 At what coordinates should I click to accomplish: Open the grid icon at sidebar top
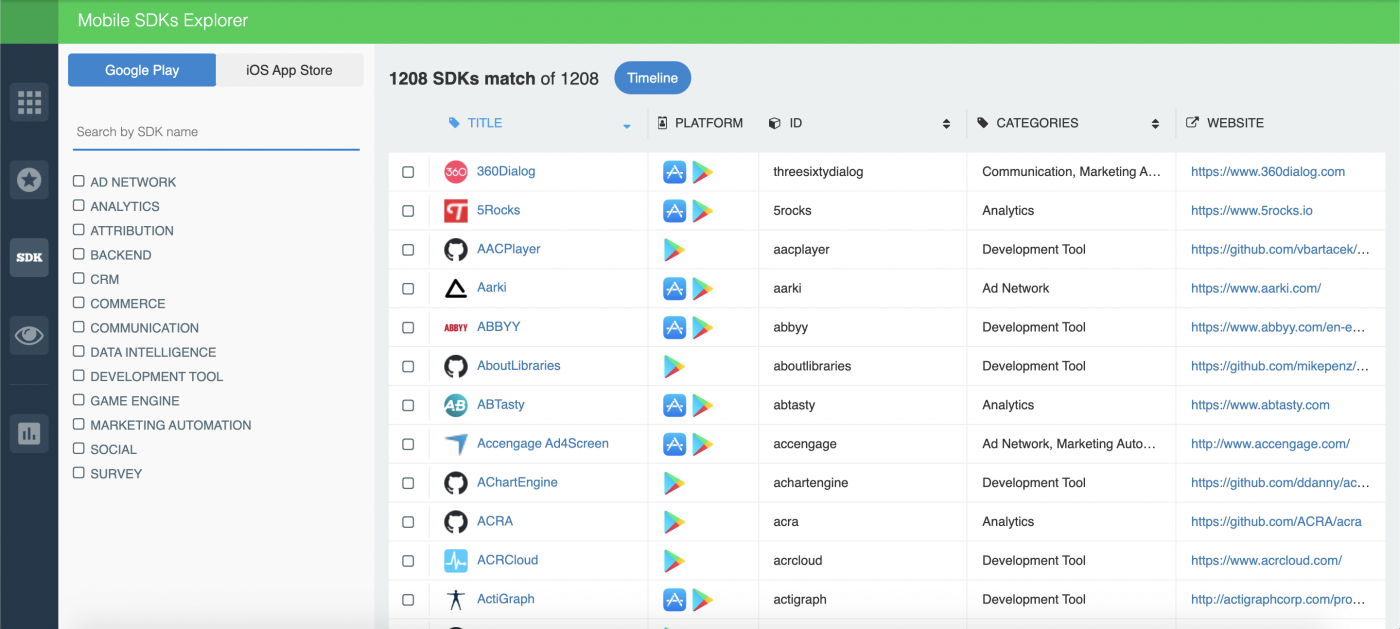pos(29,101)
